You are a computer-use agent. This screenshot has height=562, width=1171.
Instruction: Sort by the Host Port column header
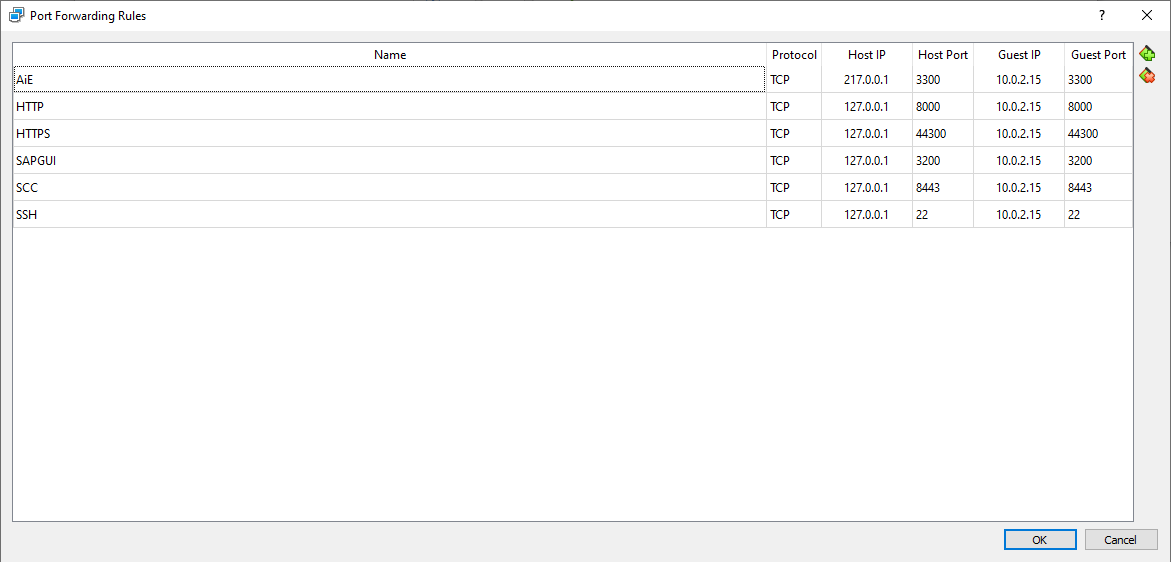point(942,54)
